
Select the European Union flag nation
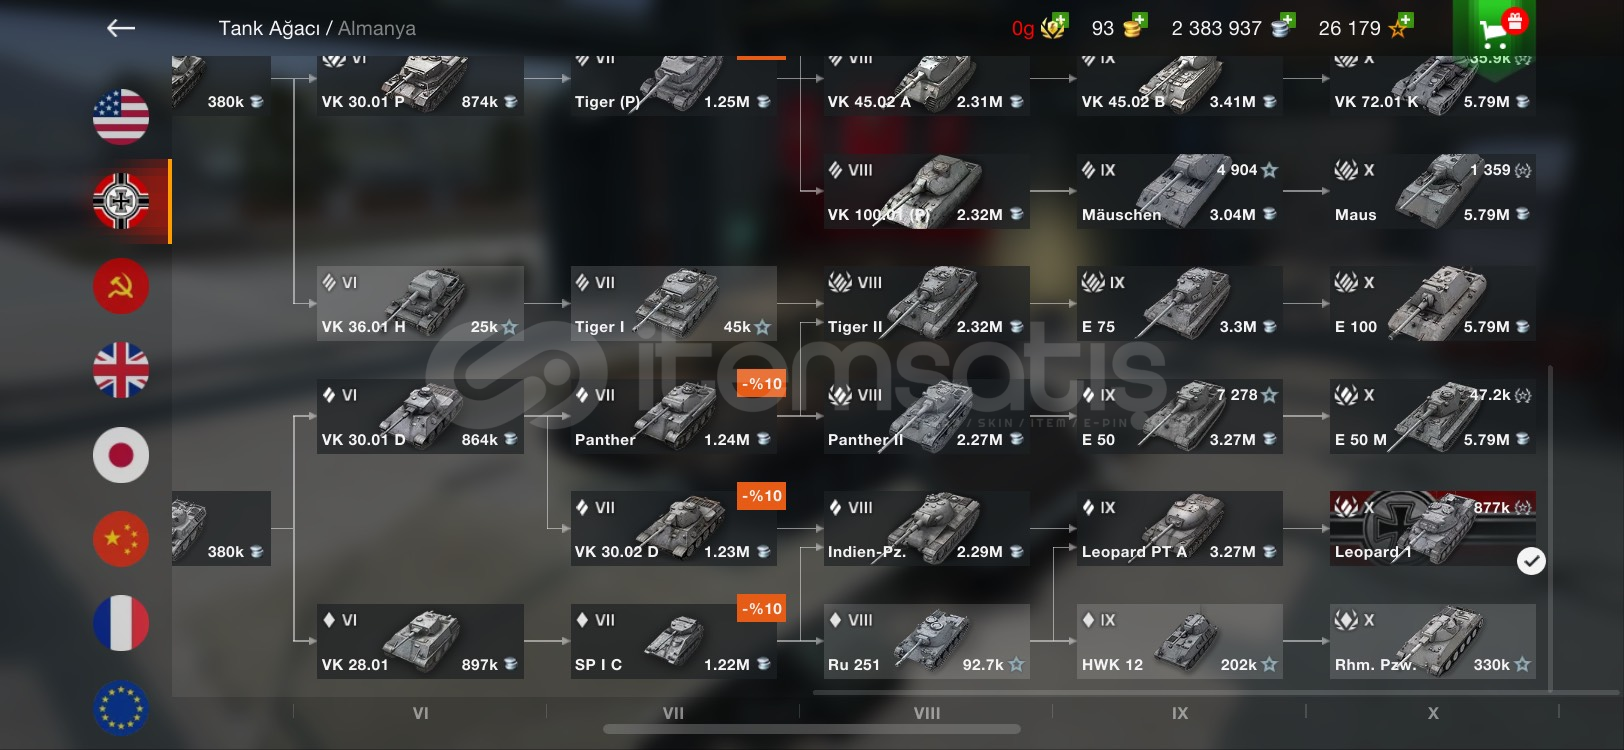click(x=121, y=707)
